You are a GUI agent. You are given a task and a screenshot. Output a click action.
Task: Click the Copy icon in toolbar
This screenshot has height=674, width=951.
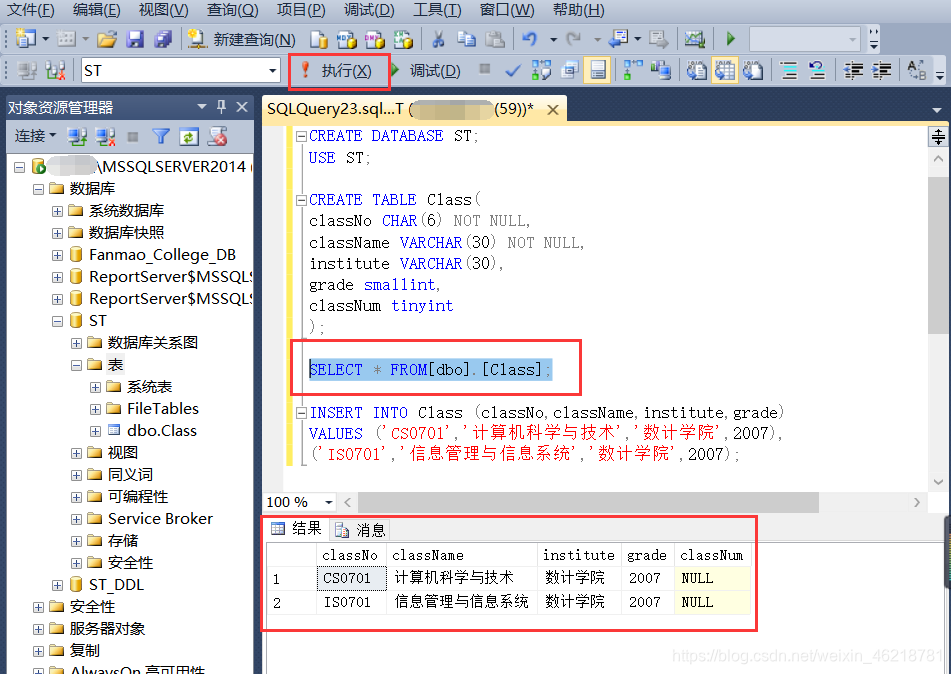coord(466,39)
